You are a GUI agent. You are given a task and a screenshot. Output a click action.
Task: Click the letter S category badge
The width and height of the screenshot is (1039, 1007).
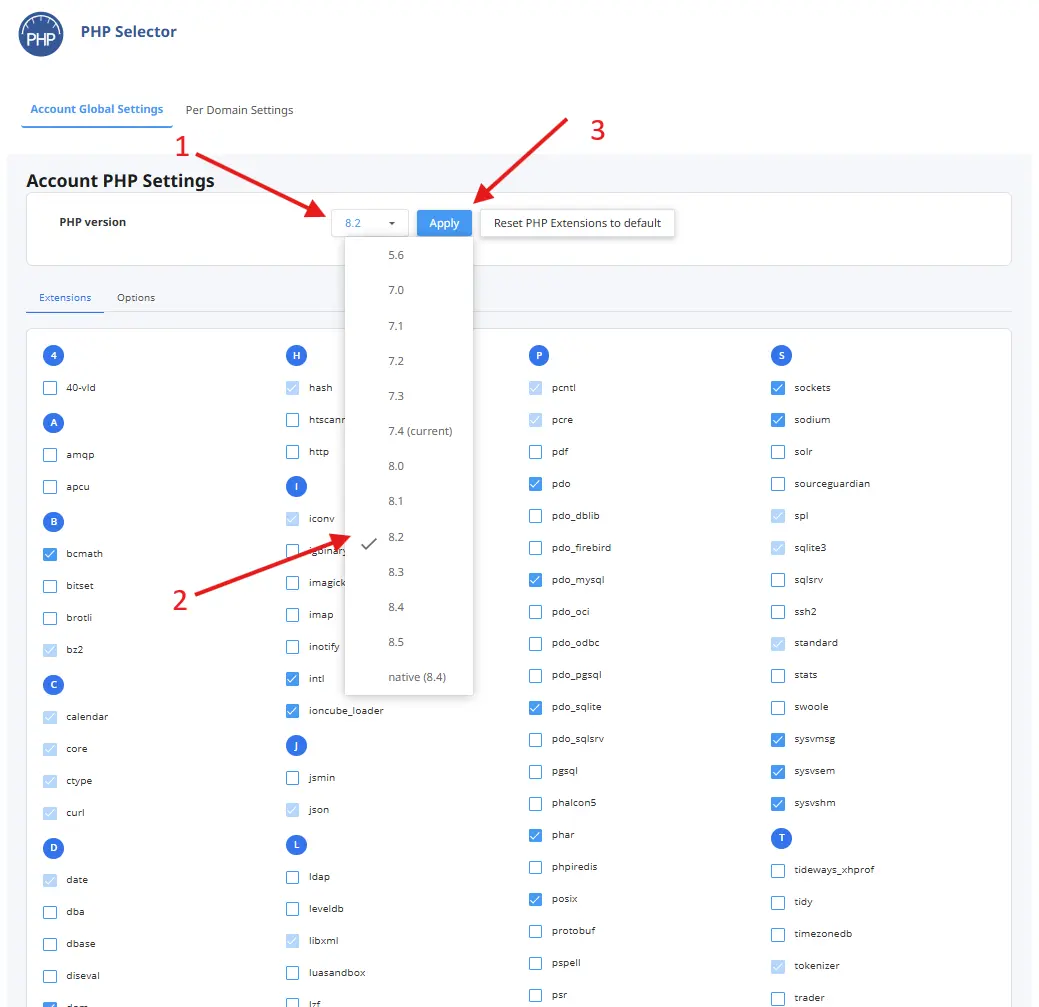[781, 356]
